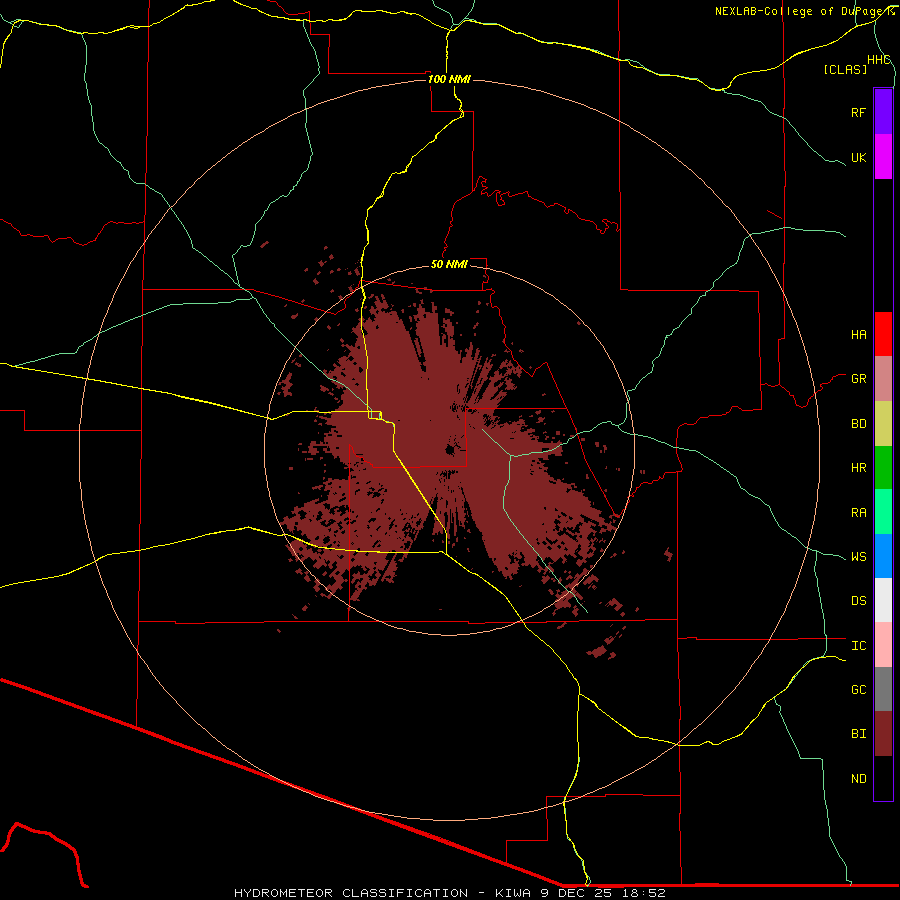
Task: Click the WS blue legend swatch
Action: coord(883,556)
